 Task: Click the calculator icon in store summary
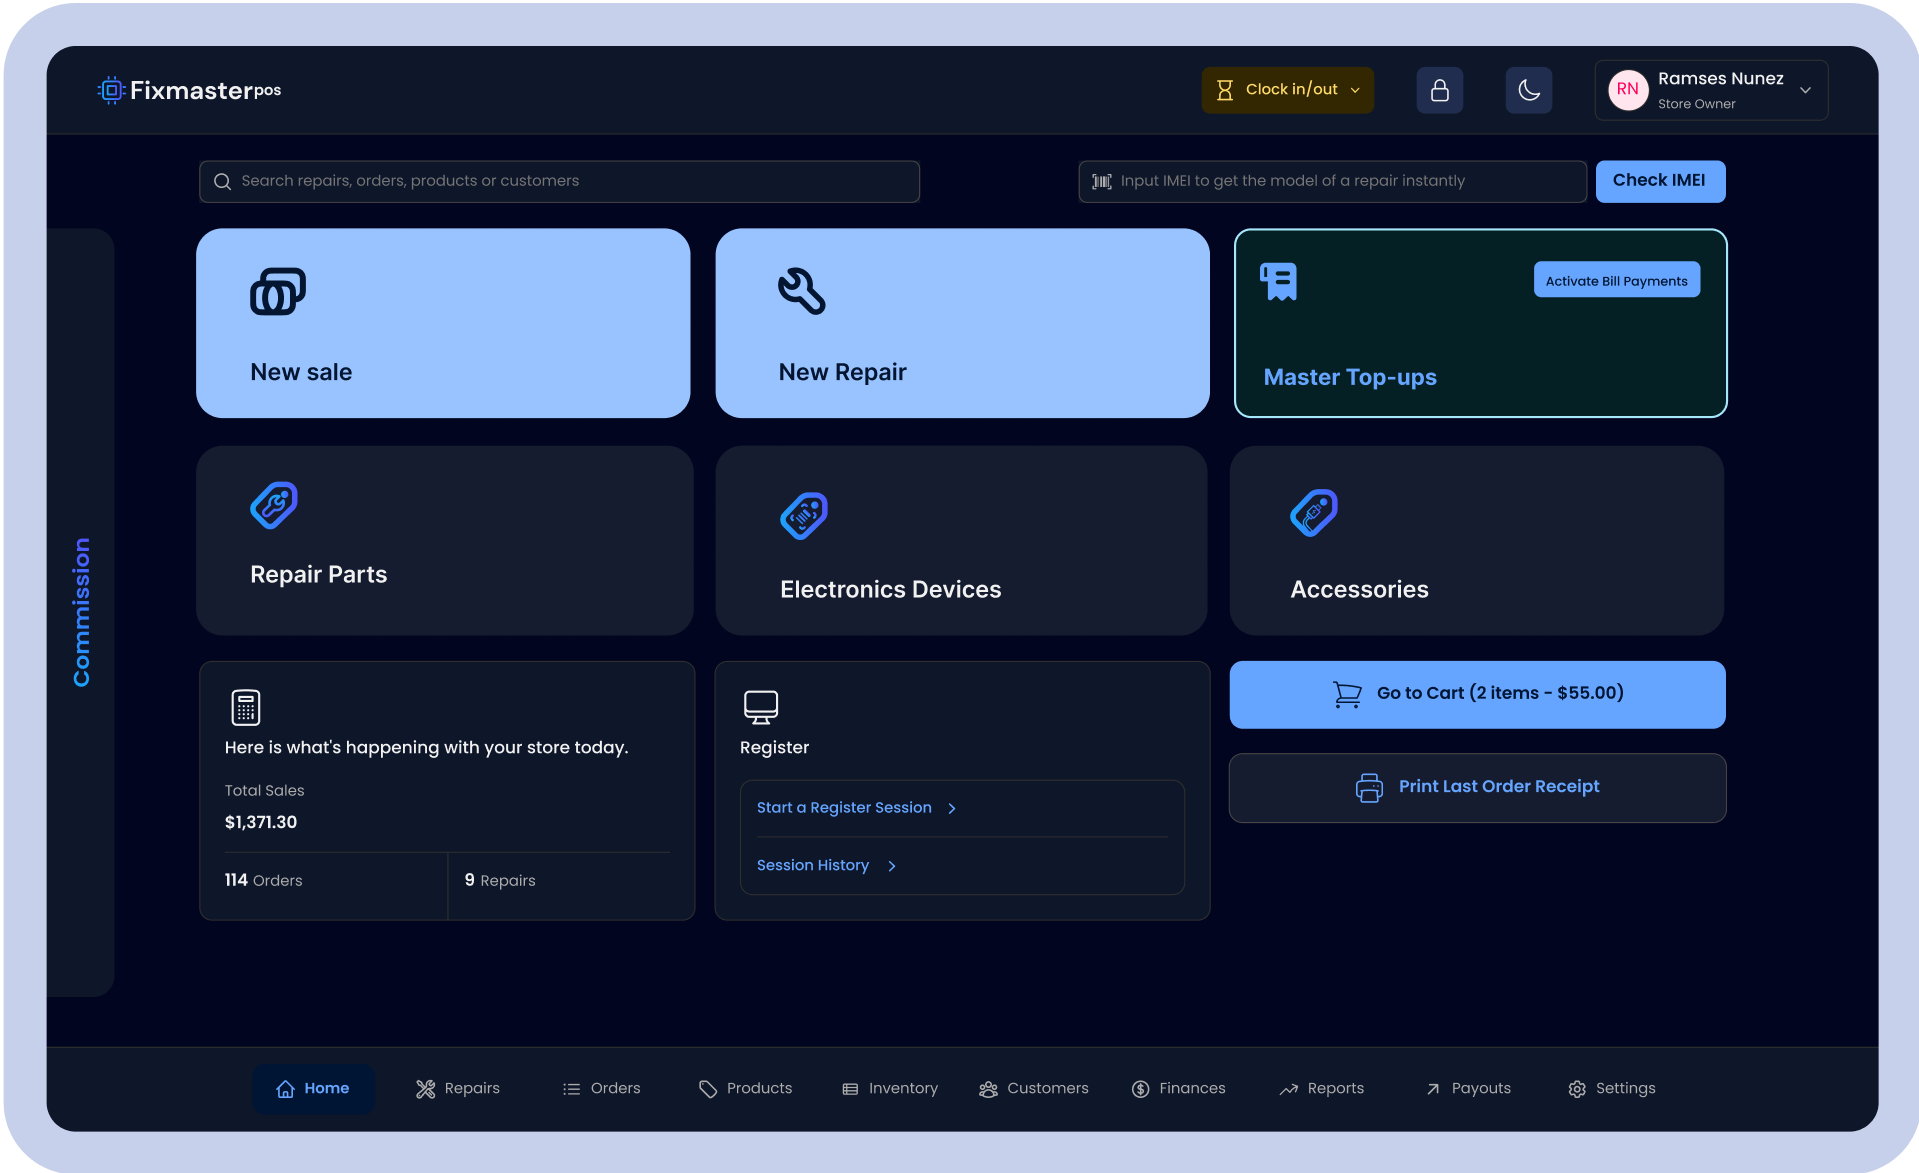245,707
